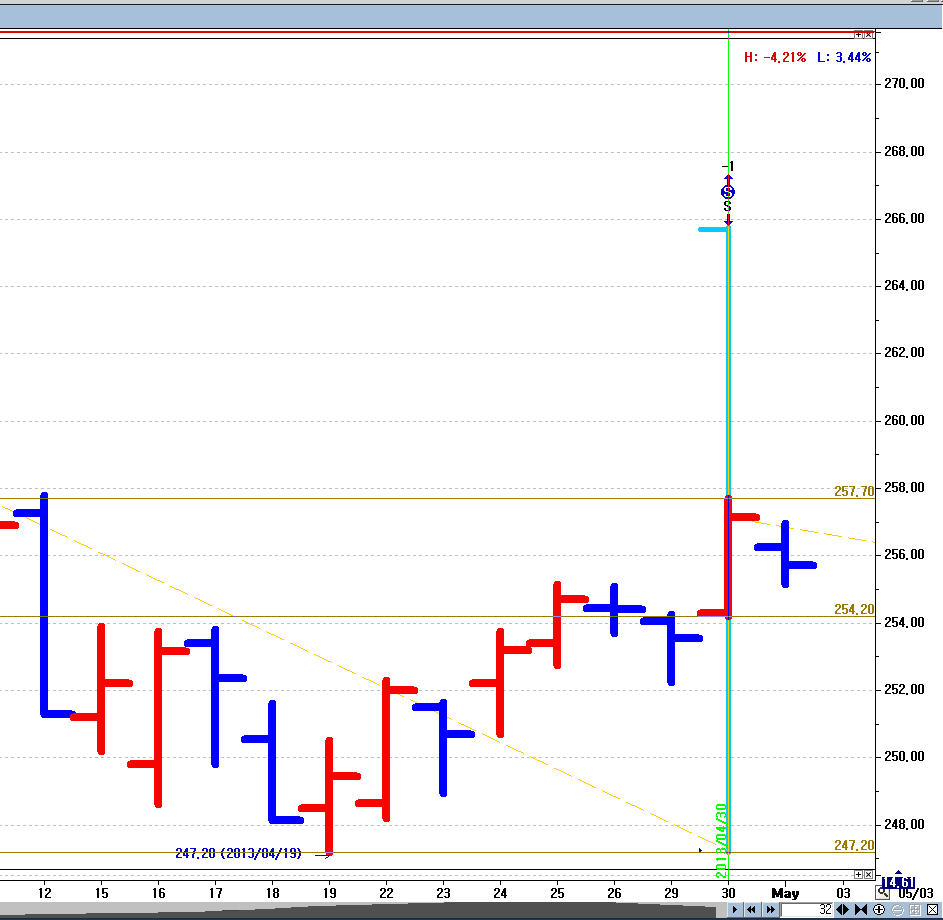The height and width of the screenshot is (920, 943).
Task: Click the circled minus remove icon
Action: pos(896,910)
